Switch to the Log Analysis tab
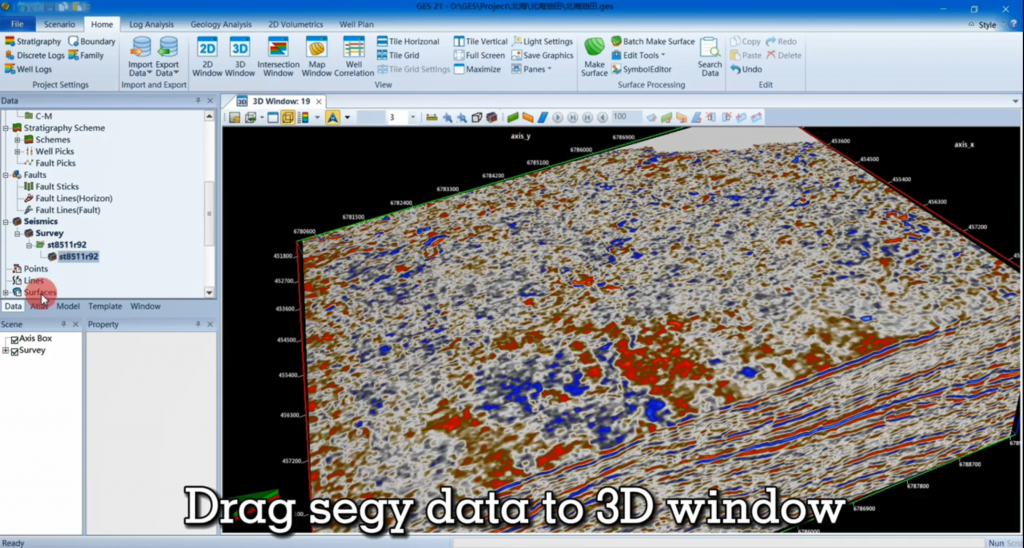The image size is (1024, 548). click(x=152, y=24)
